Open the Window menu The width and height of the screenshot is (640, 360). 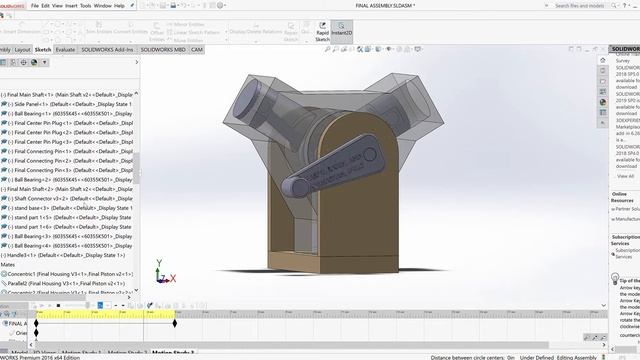102,6
